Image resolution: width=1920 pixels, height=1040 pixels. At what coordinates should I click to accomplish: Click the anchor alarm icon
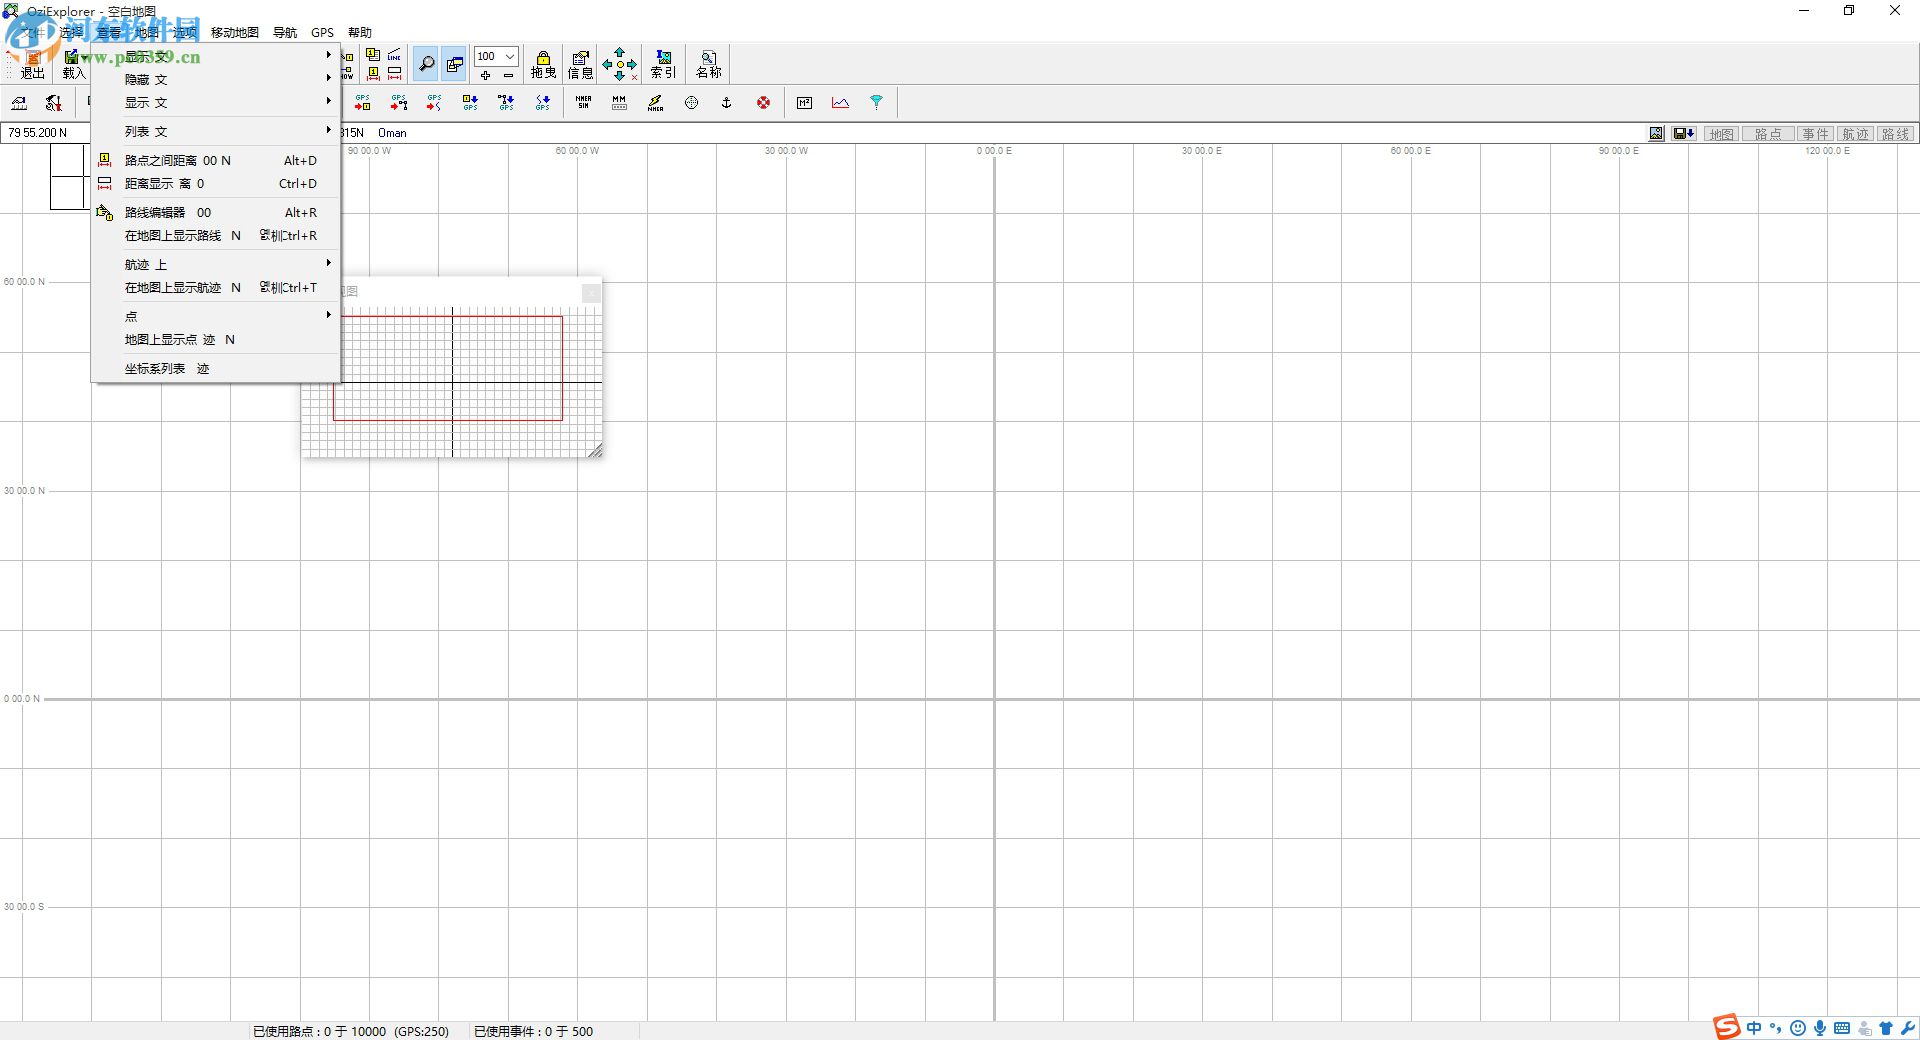(727, 102)
